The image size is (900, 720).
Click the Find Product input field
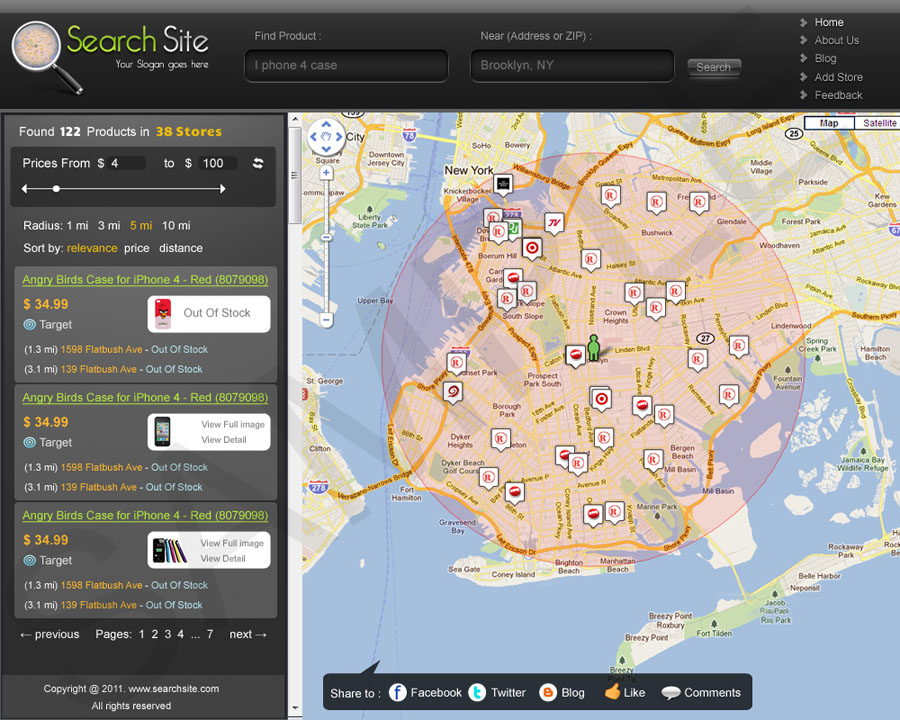(346, 65)
